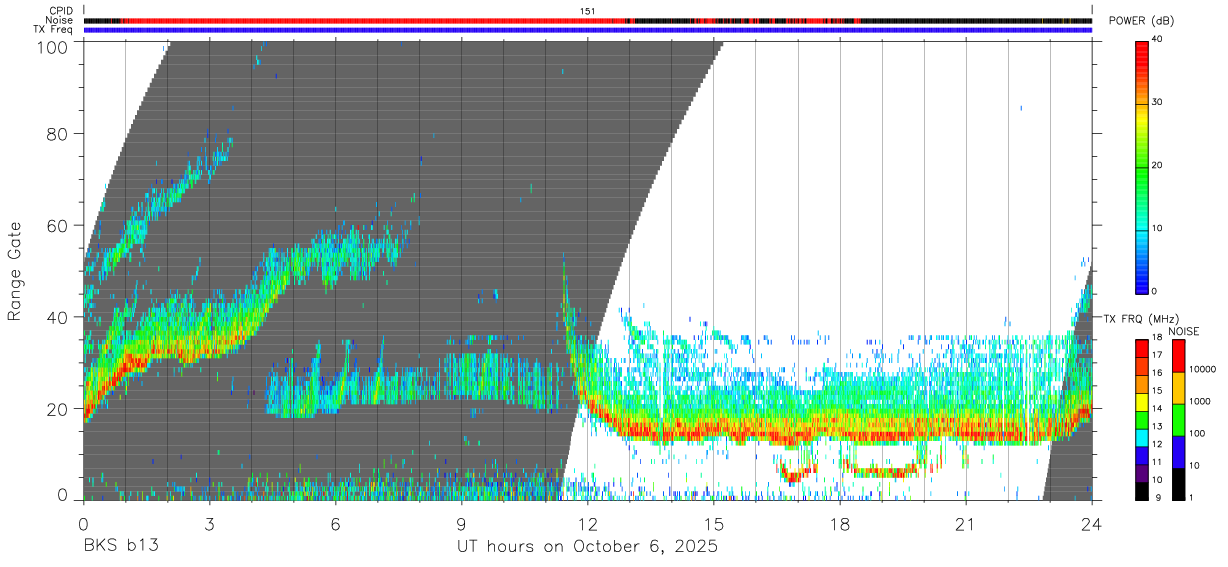Screen dimensions: 1228x567
Task: Select the 'UT hours on October 6, 2025' label
Action: [x=587, y=547]
